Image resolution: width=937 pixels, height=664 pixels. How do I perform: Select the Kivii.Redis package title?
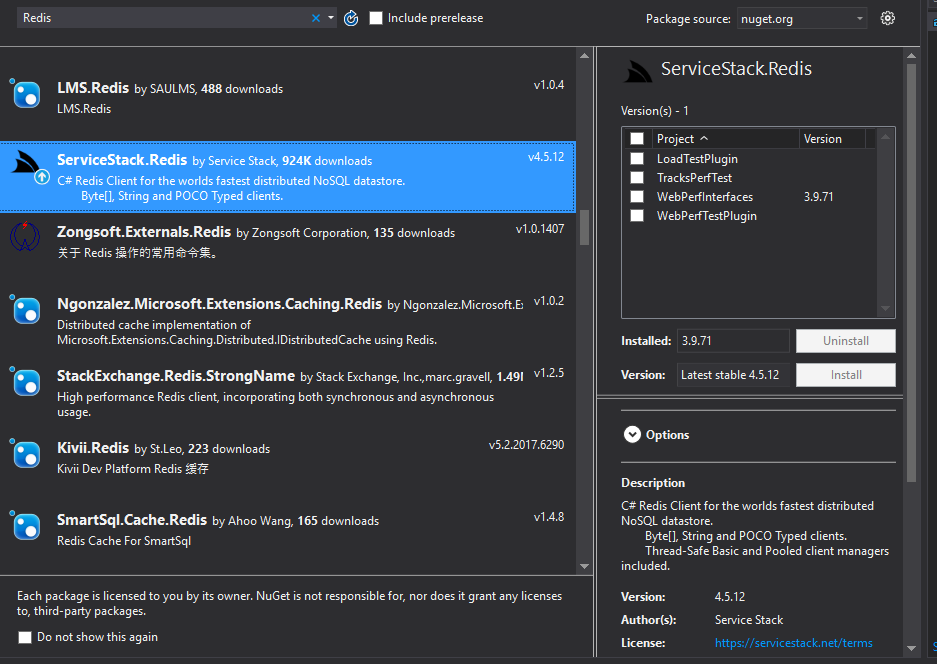93,448
